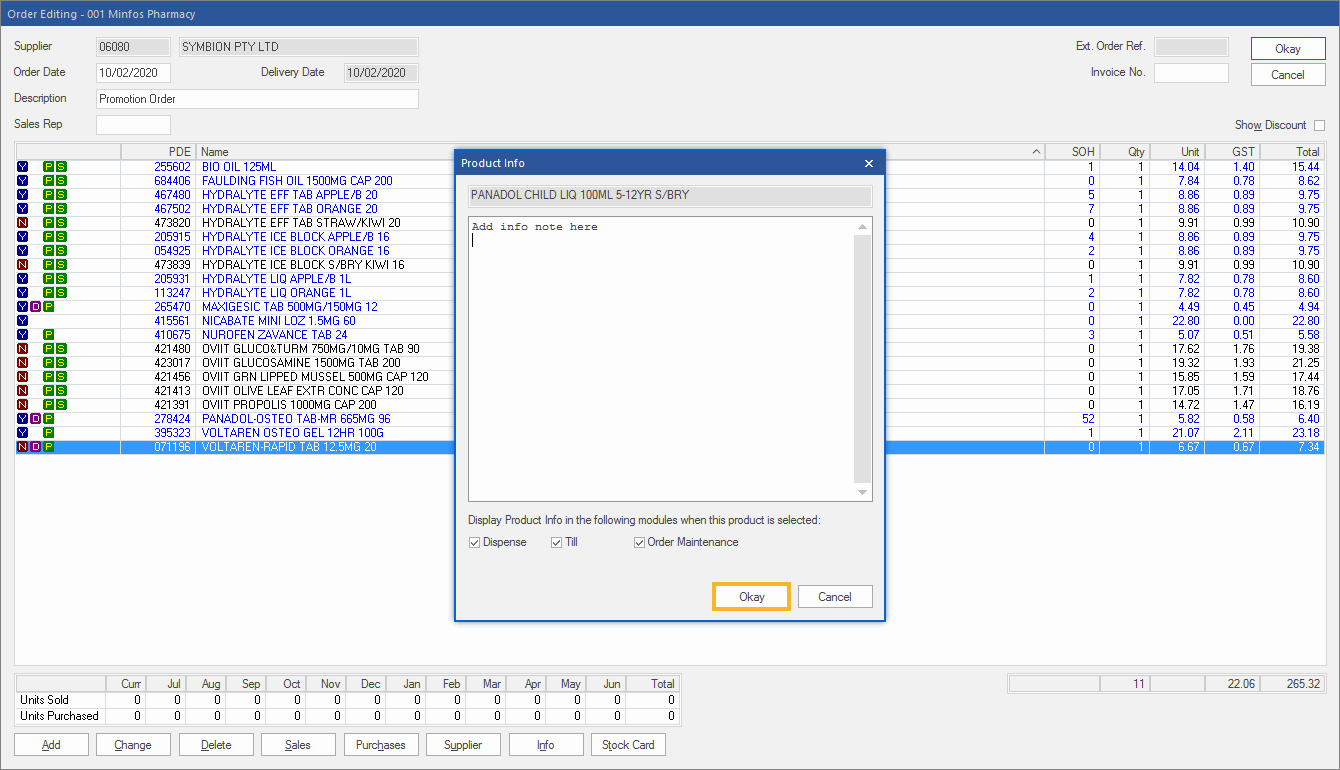The image size is (1340, 770).
Task: Click the note area scrollbar up arrow
Action: 862,227
